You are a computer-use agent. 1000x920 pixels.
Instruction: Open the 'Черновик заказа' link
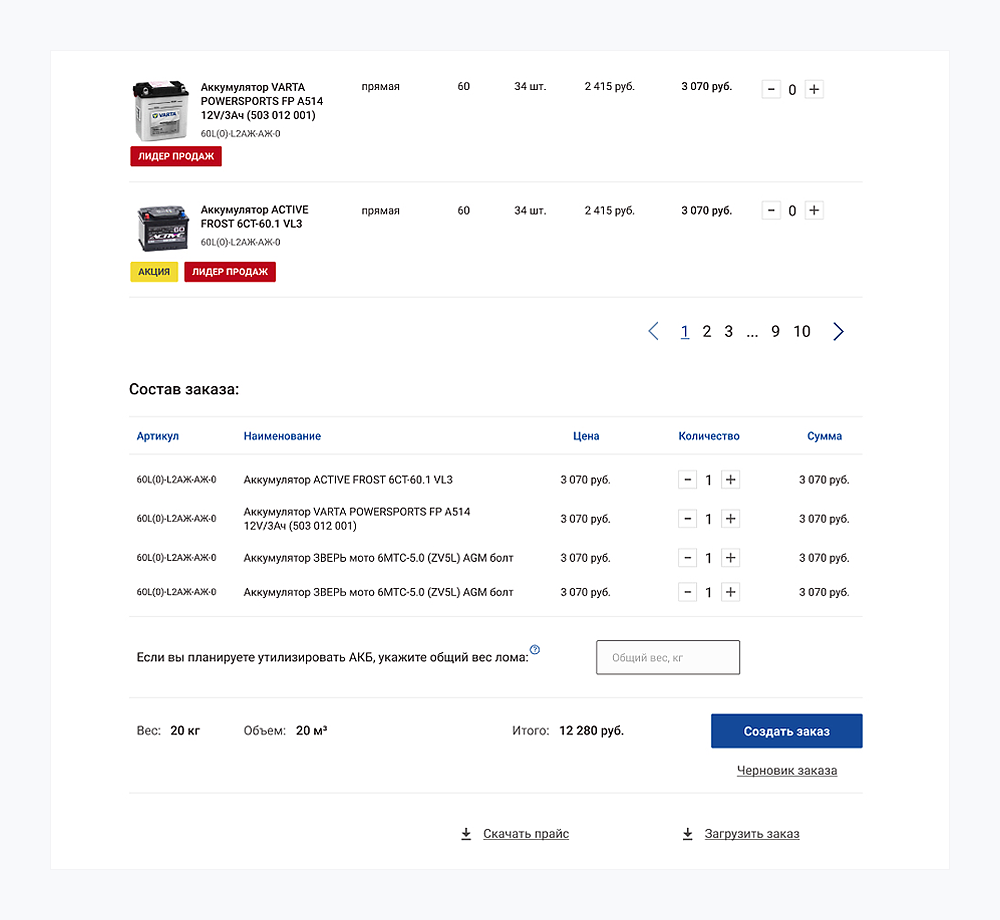coord(786,771)
